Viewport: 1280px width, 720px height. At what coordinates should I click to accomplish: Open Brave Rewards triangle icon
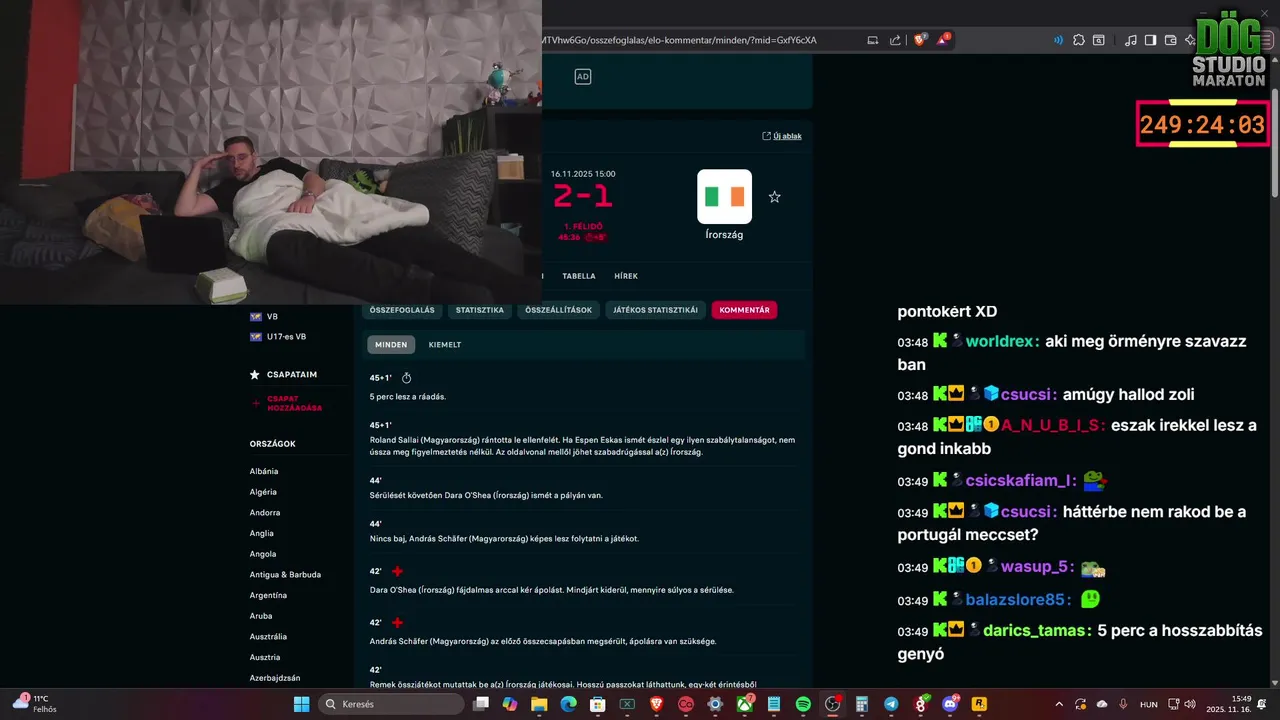[943, 40]
